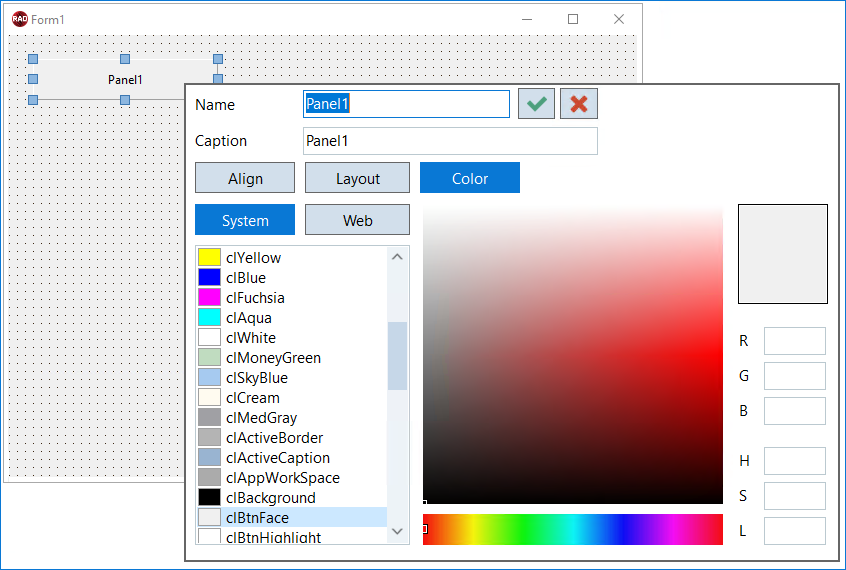The image size is (846, 570).
Task: Open the Layout tab
Action: coord(357,178)
